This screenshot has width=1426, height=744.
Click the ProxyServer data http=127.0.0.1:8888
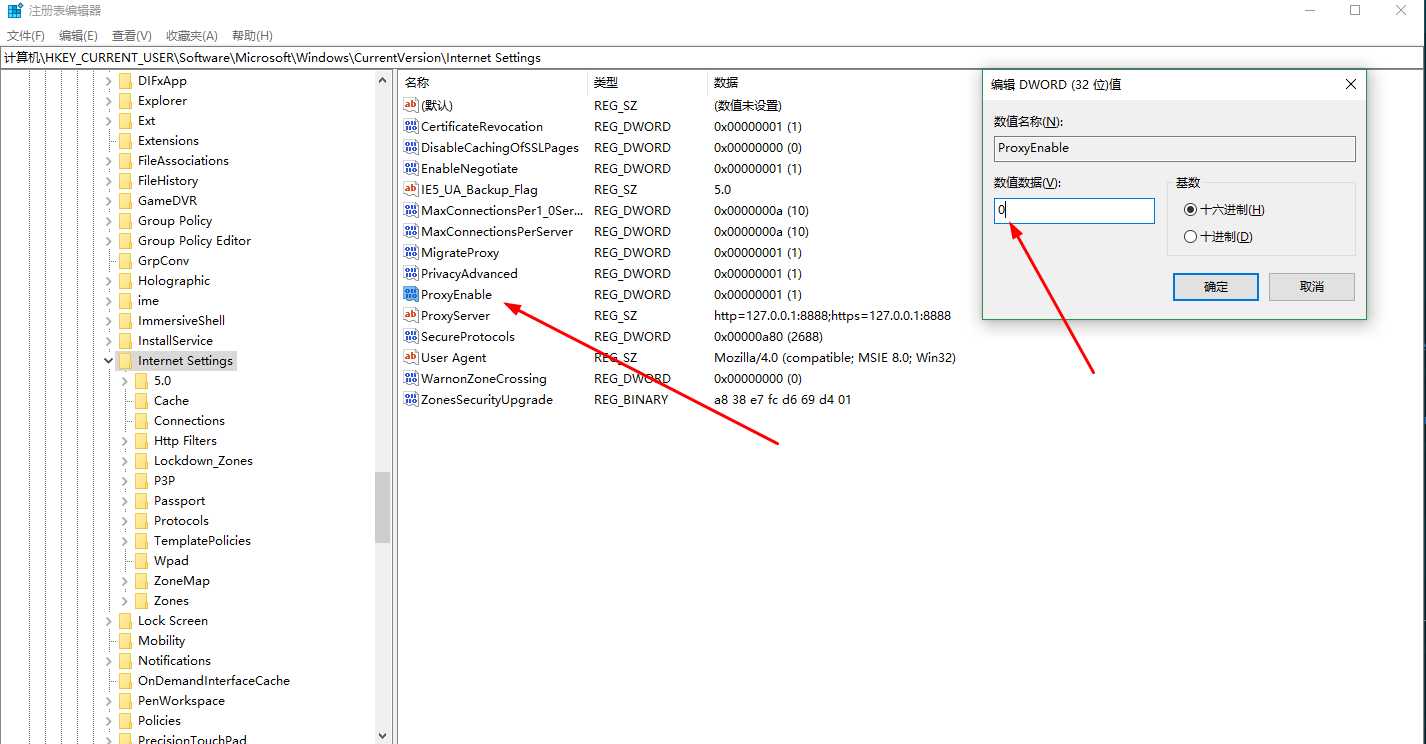[832, 315]
